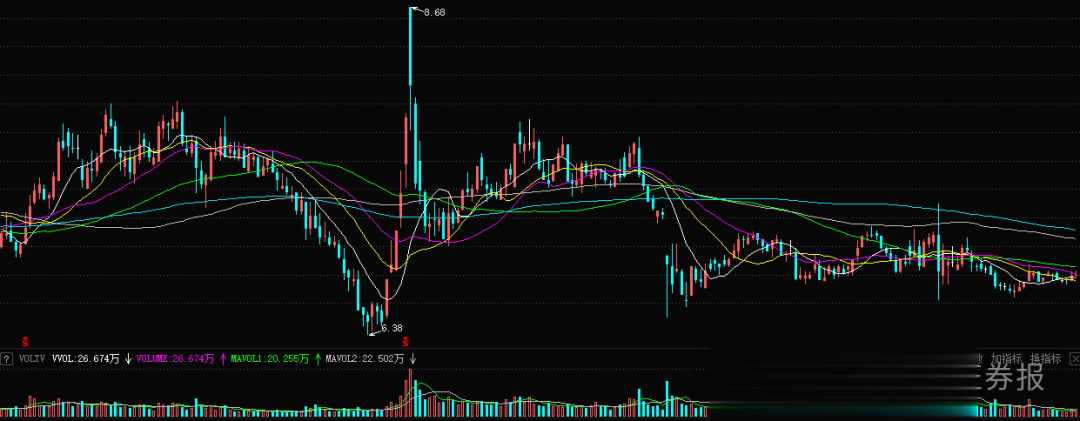The image size is (1080, 421).
Task: Select the VOLTV indicator name label
Action: click(32, 359)
